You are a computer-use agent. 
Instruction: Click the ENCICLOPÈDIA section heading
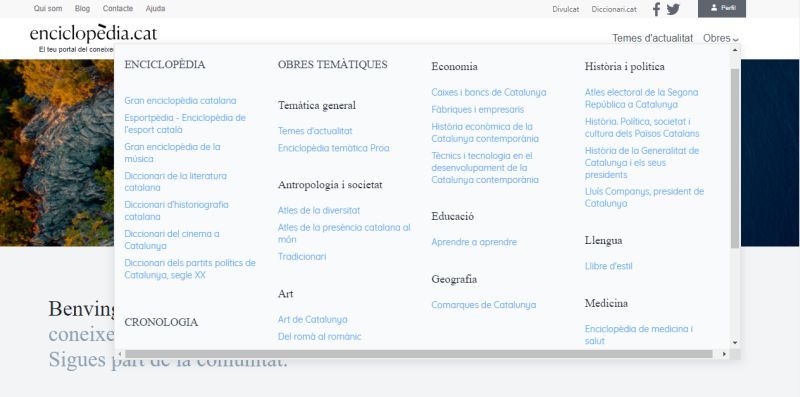click(x=165, y=65)
